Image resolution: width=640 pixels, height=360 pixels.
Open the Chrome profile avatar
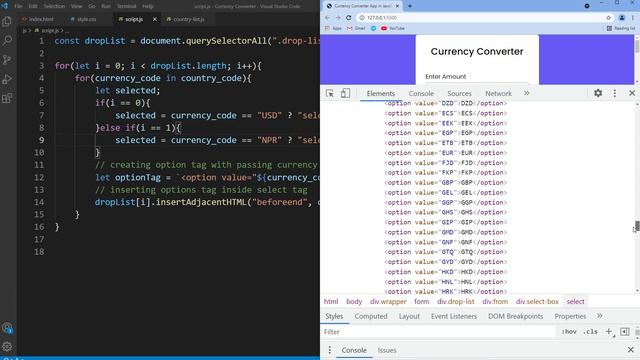pyautogui.click(x=622, y=18)
